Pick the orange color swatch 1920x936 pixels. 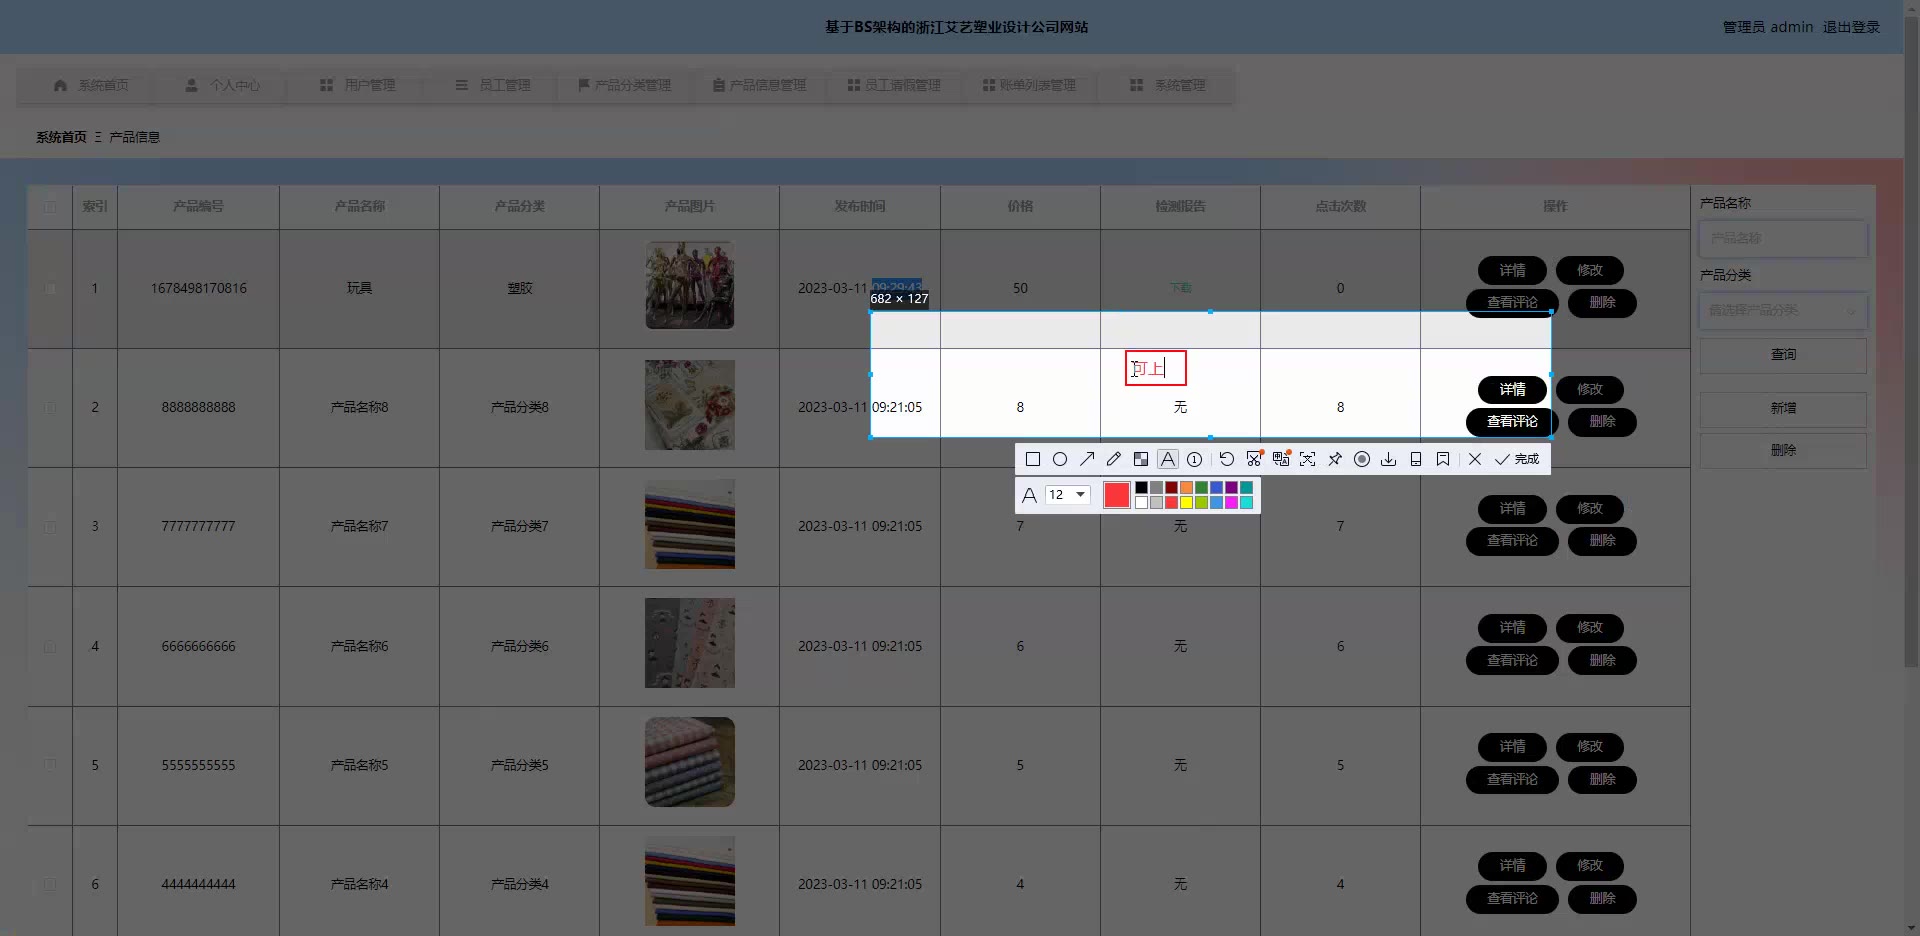1186,488
